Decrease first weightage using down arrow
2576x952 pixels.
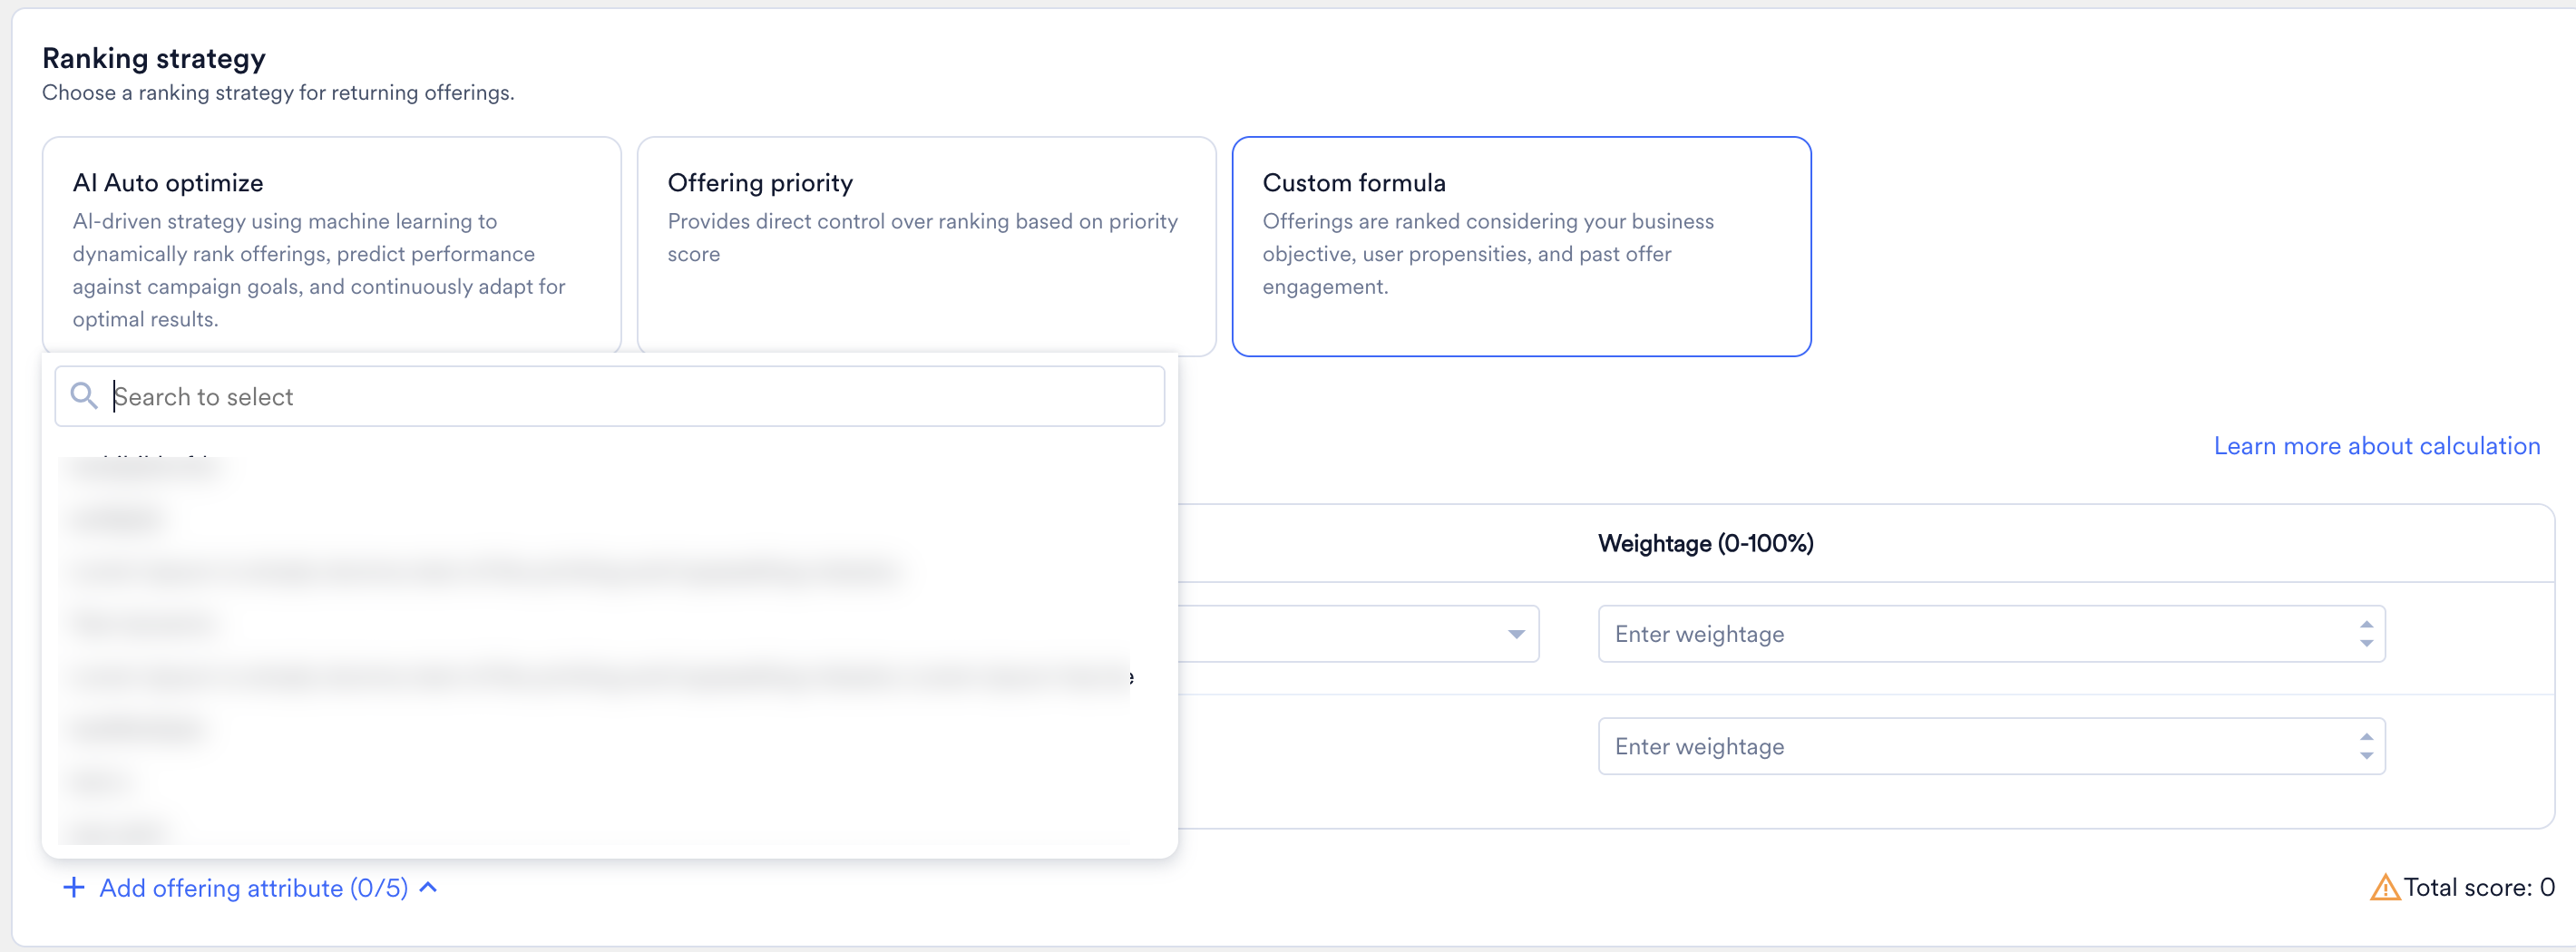[2366, 643]
